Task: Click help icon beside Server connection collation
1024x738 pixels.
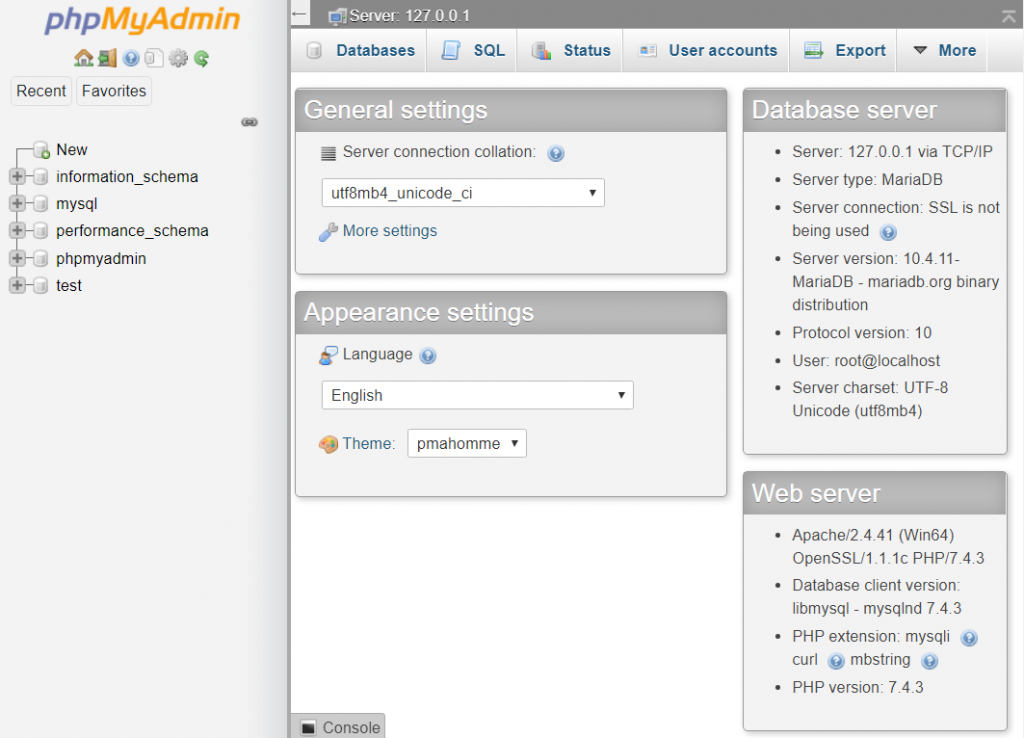Action: tap(556, 153)
